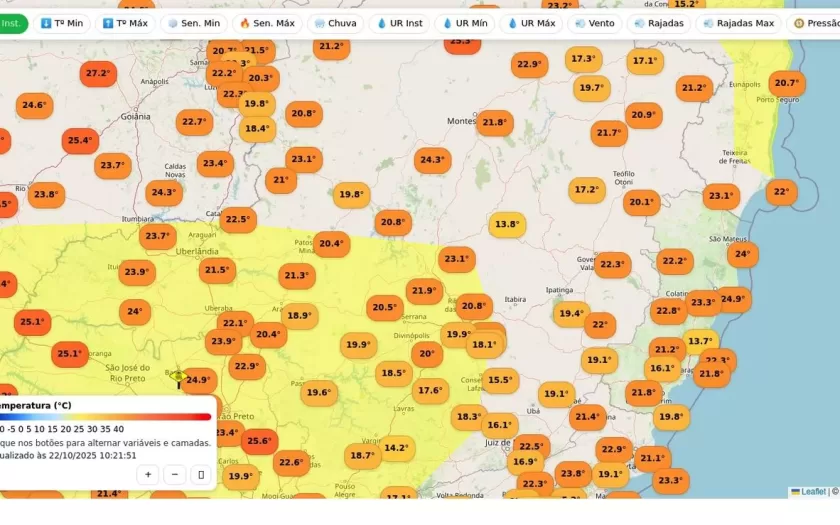This screenshot has width=840, height=525.
Task: Click the temperature color gradient scale
Action: coord(105,417)
